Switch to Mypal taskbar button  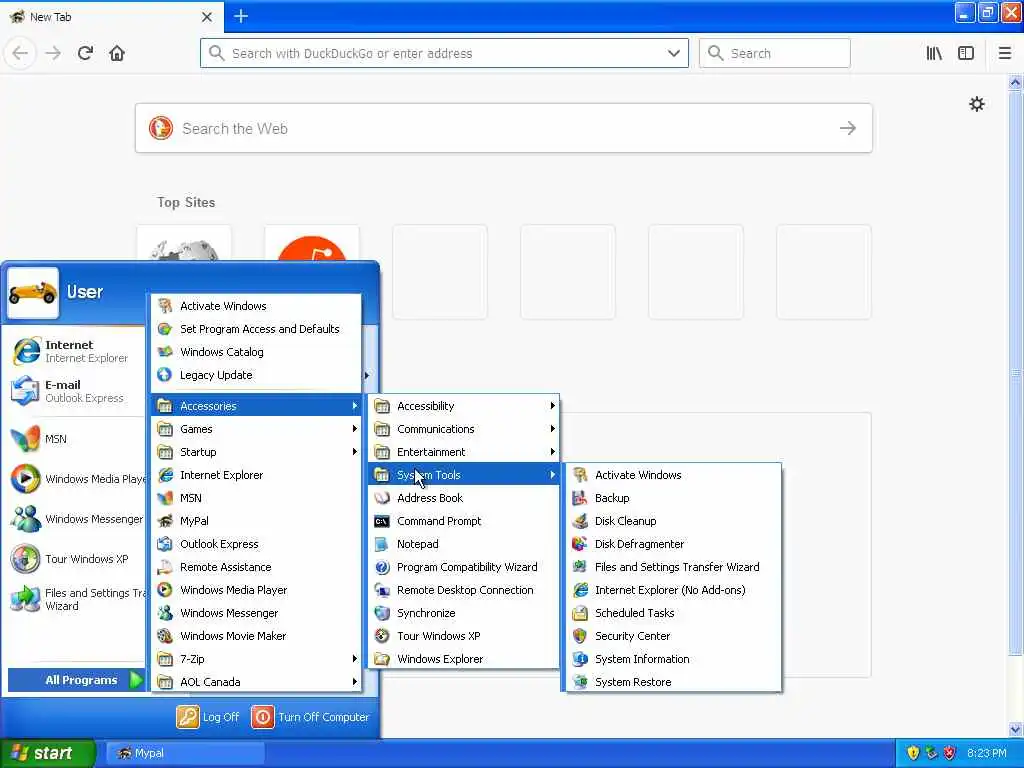point(185,753)
